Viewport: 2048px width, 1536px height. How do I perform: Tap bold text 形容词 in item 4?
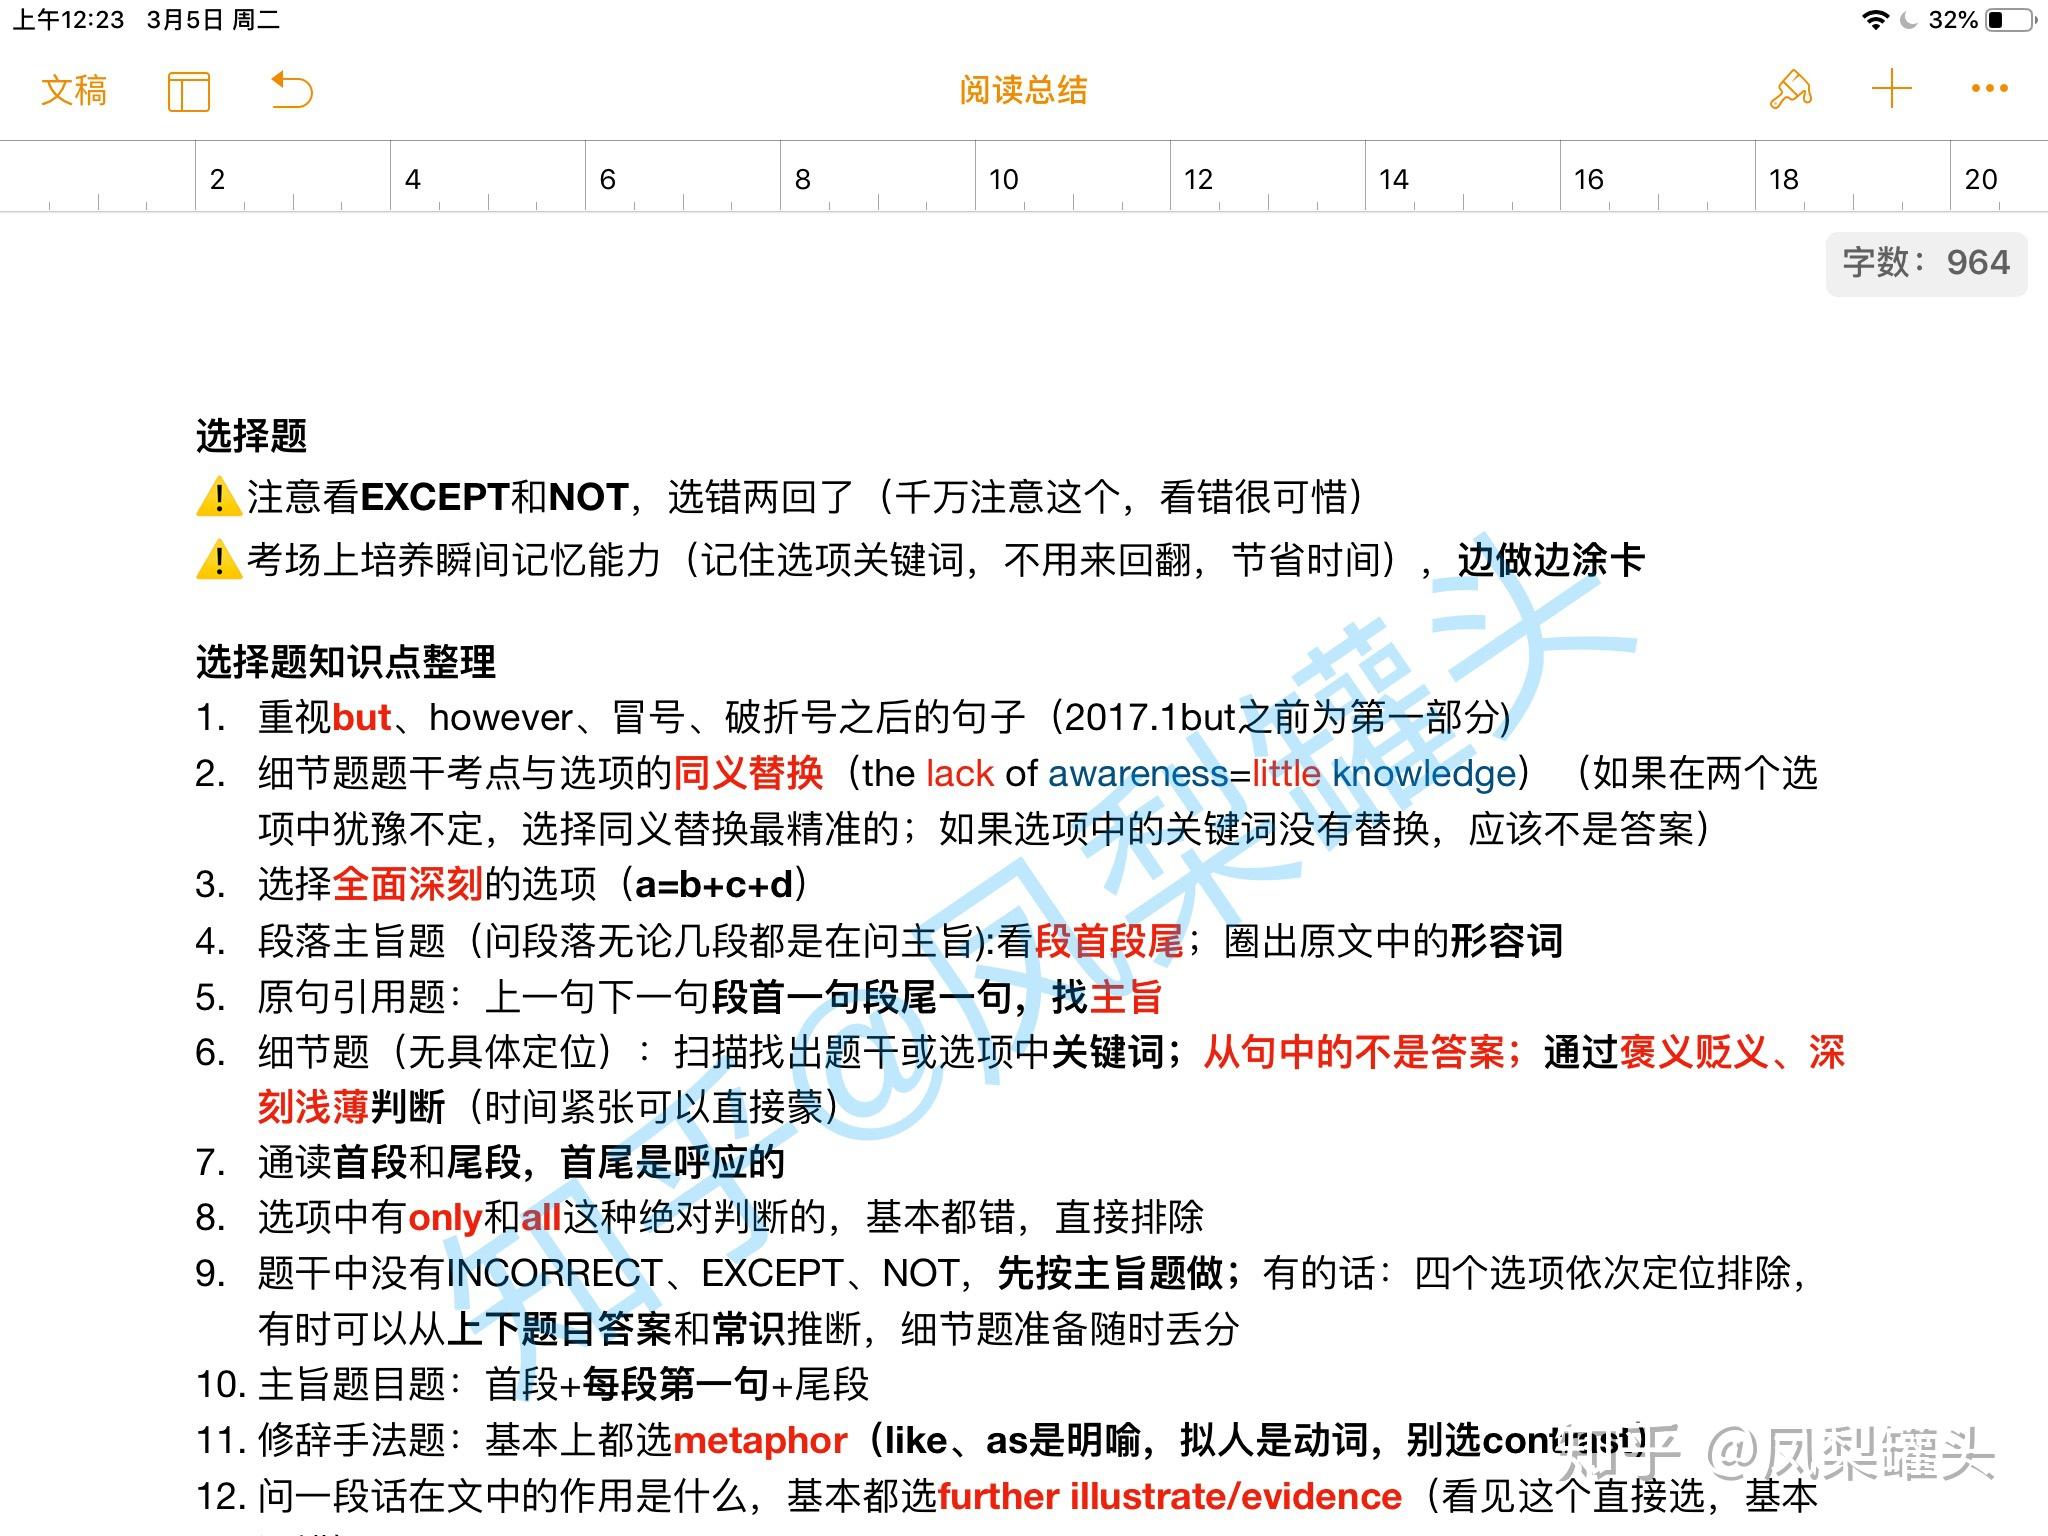(x=1506, y=941)
